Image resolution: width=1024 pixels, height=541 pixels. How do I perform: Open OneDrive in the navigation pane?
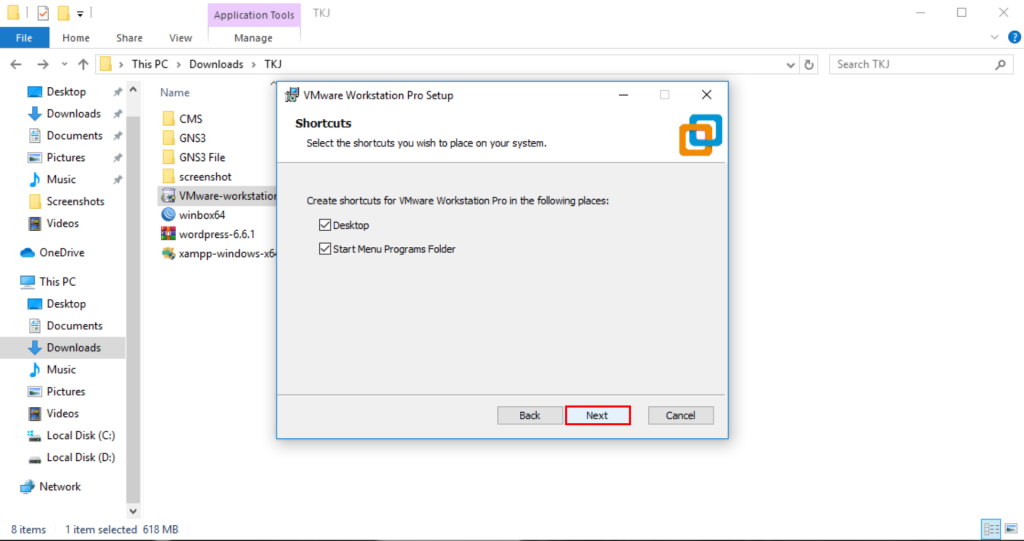pyautogui.click(x=61, y=253)
